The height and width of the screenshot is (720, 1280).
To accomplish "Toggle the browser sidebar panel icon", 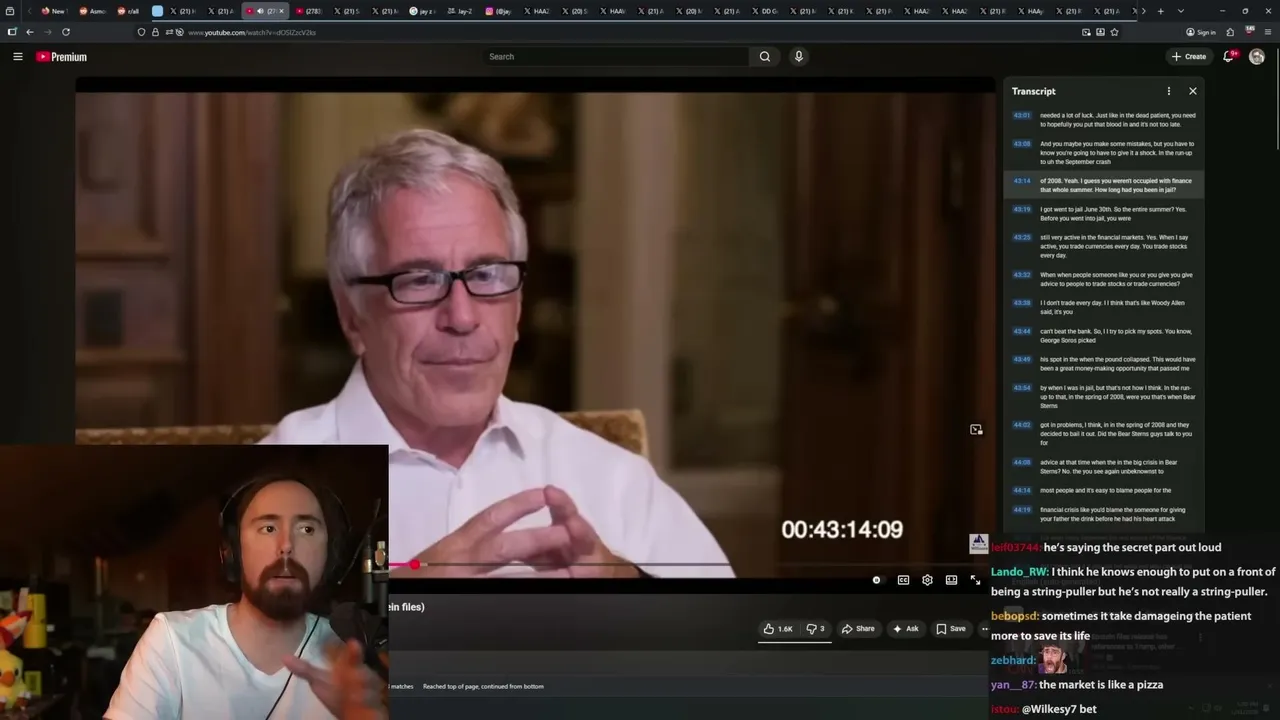I will tap(11, 32).
